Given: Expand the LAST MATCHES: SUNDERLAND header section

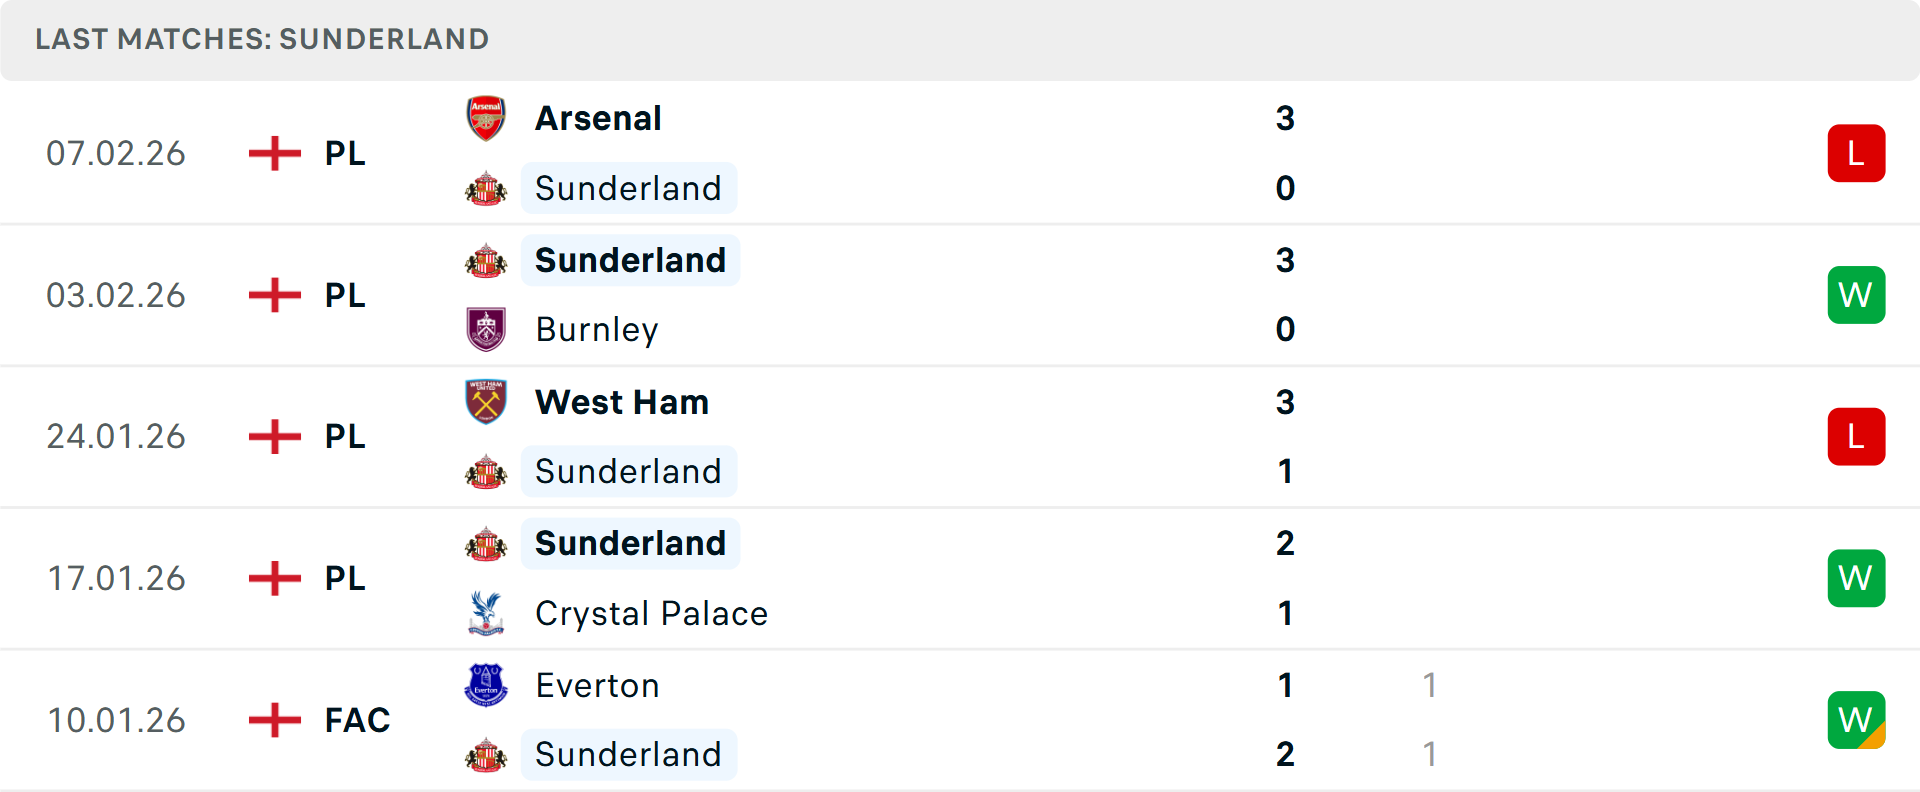Looking at the screenshot, I should (x=262, y=39).
